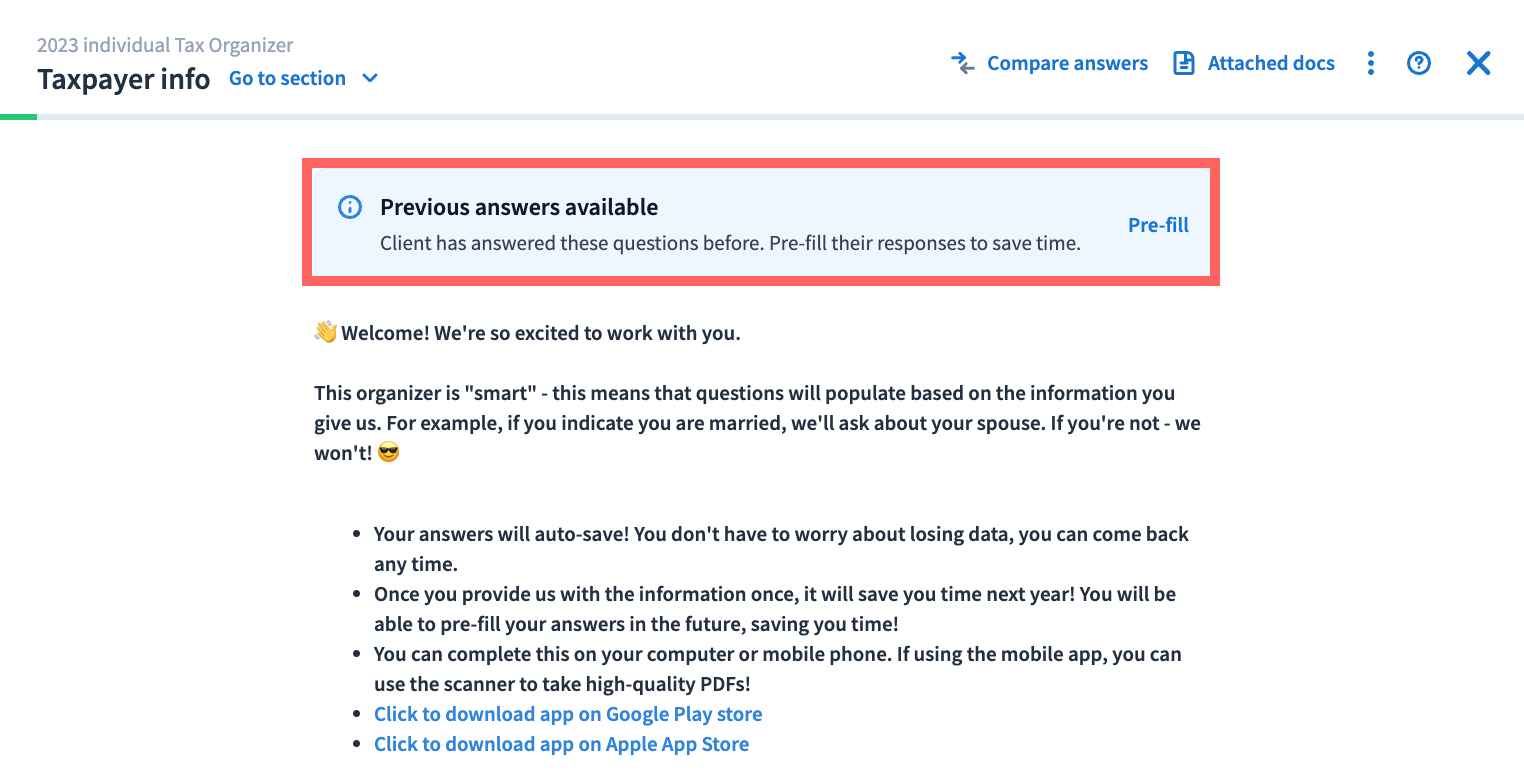
Task: Select the Compare answers text label
Action: [x=1067, y=64]
